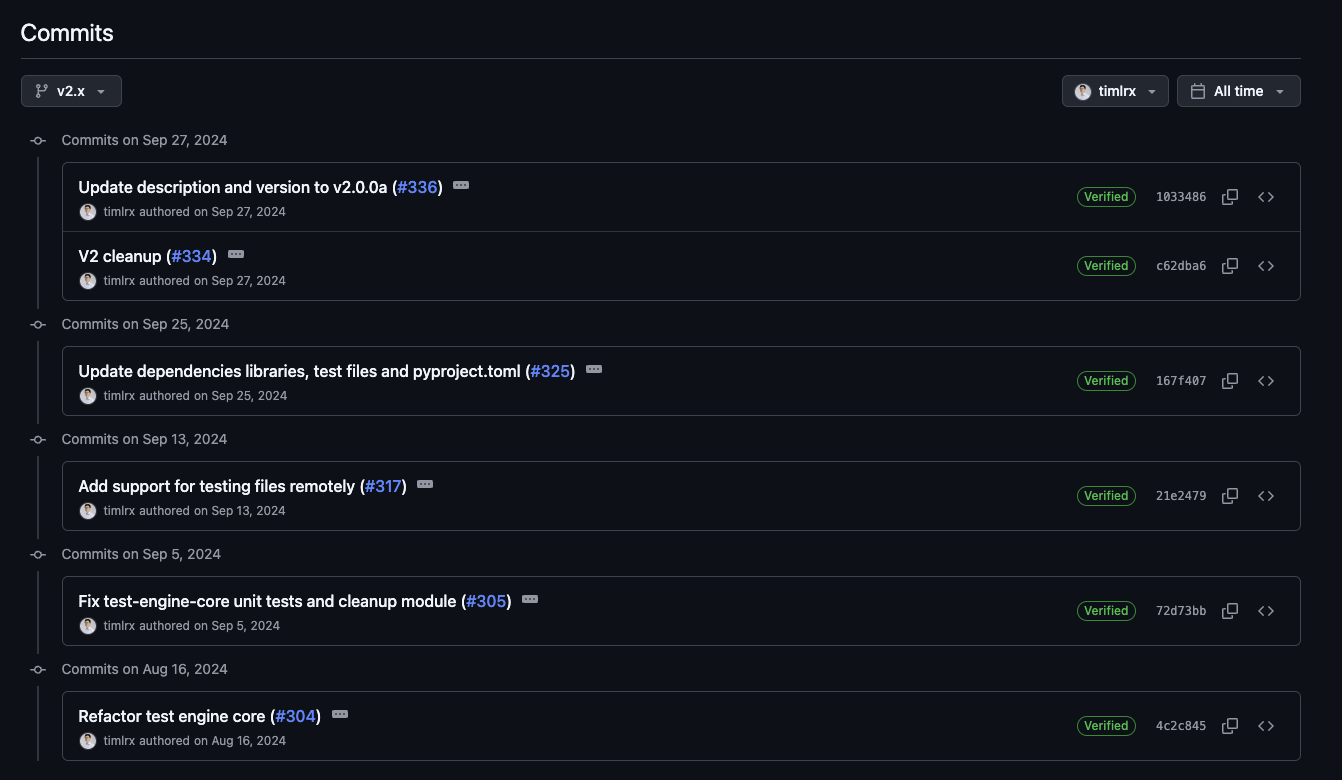The image size is (1342, 780).
Task: Open the v2.x branch selector dropdown
Action: click(71, 91)
